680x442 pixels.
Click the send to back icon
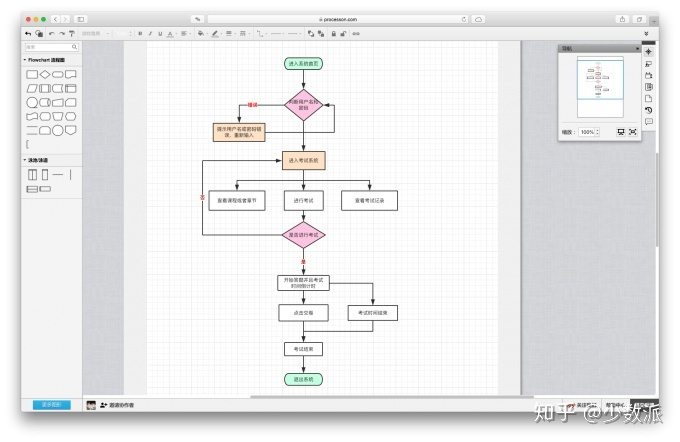pos(321,33)
